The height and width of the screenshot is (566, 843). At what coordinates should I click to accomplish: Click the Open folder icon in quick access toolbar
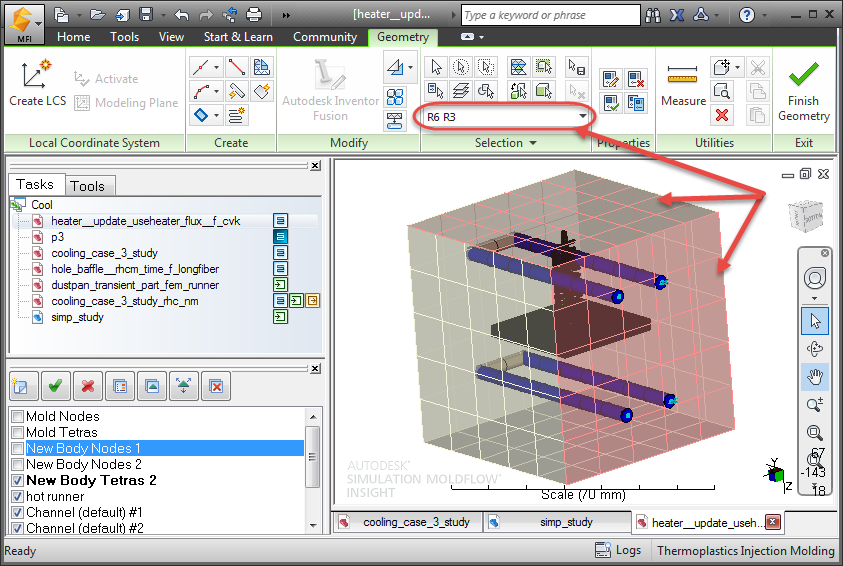[x=98, y=15]
